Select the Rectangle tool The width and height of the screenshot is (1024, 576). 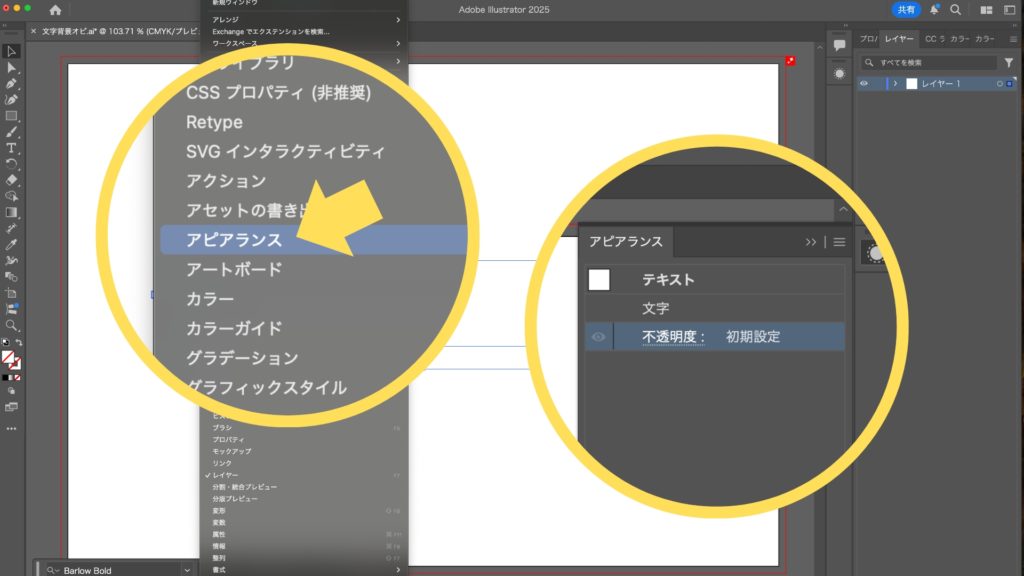11,116
